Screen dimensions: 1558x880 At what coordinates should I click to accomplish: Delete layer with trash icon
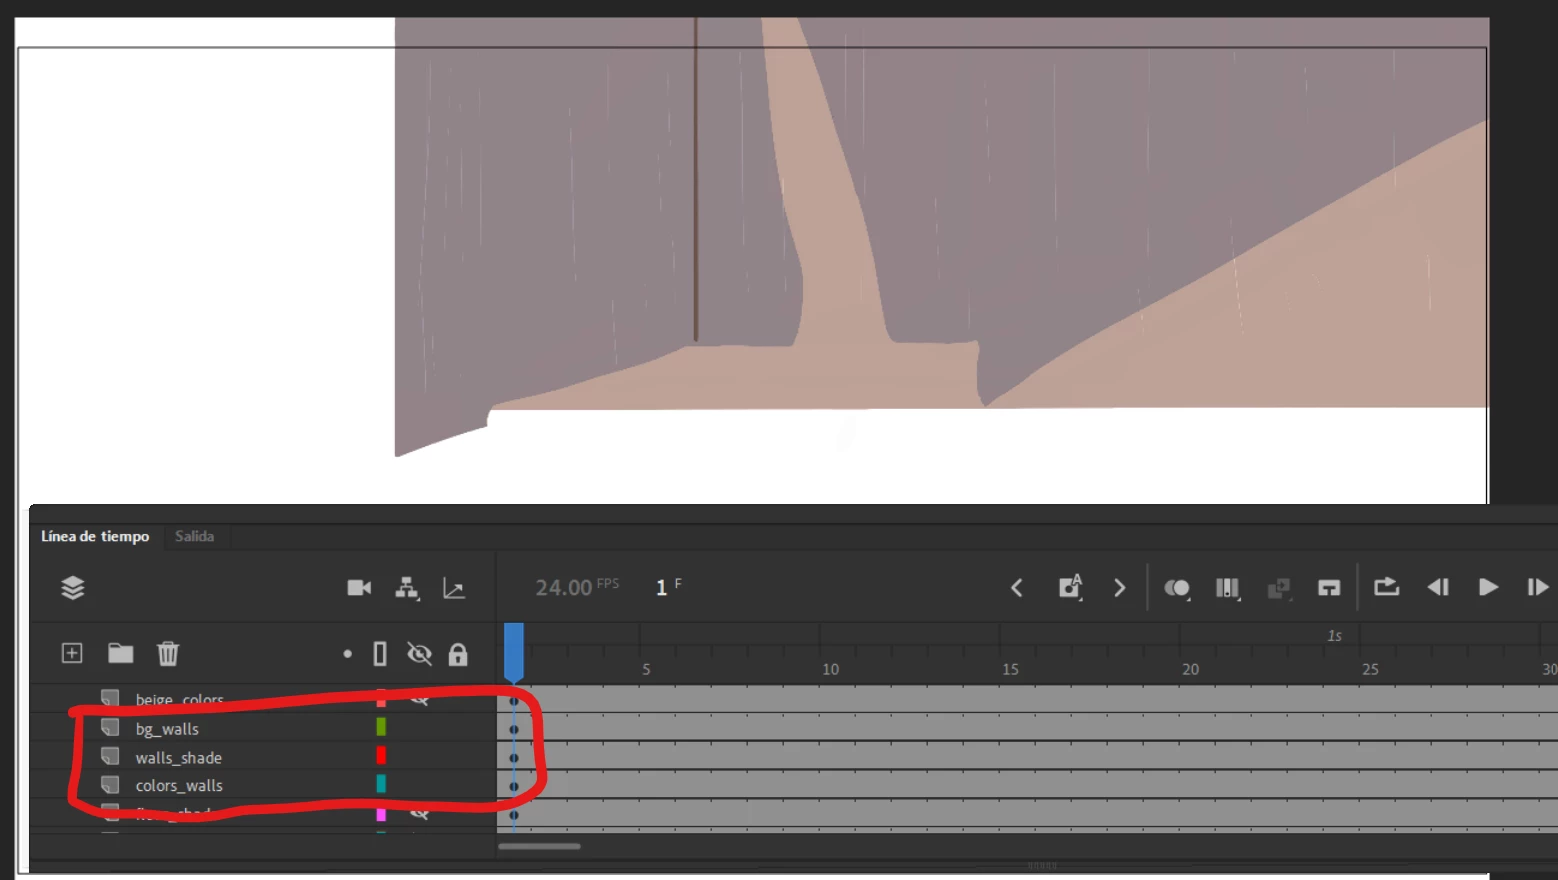point(168,654)
